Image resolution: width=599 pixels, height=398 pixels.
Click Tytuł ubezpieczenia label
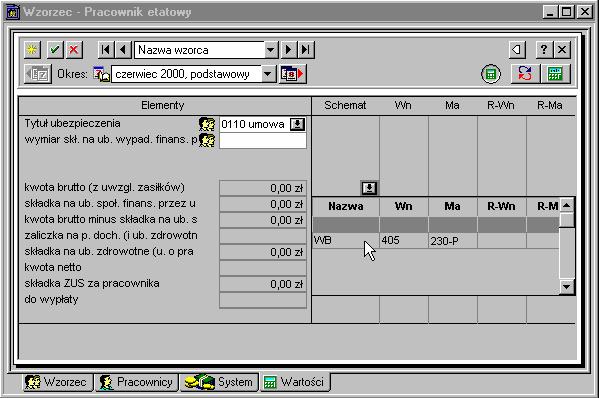coord(73,124)
